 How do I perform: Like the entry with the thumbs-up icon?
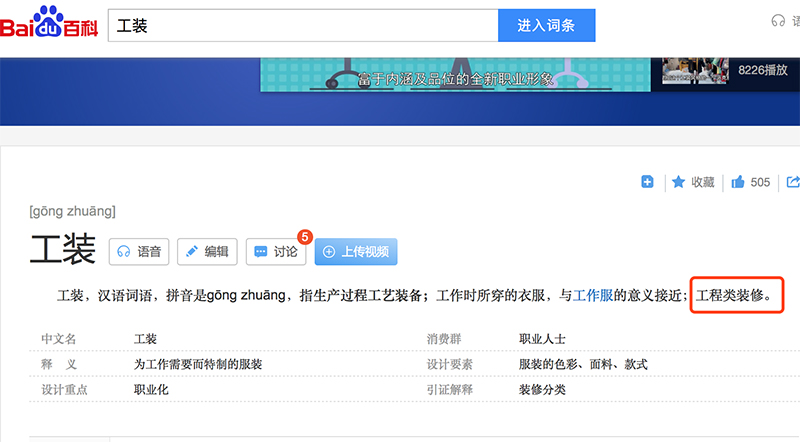click(738, 182)
